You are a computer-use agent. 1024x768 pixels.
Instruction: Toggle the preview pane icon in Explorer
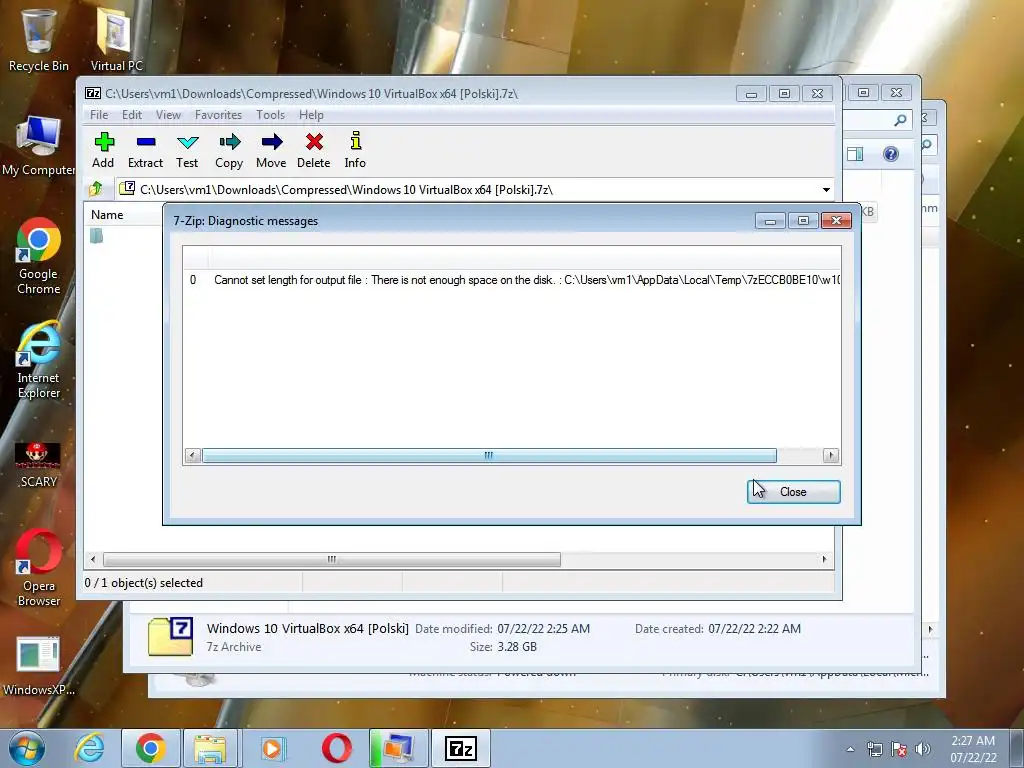pos(855,154)
